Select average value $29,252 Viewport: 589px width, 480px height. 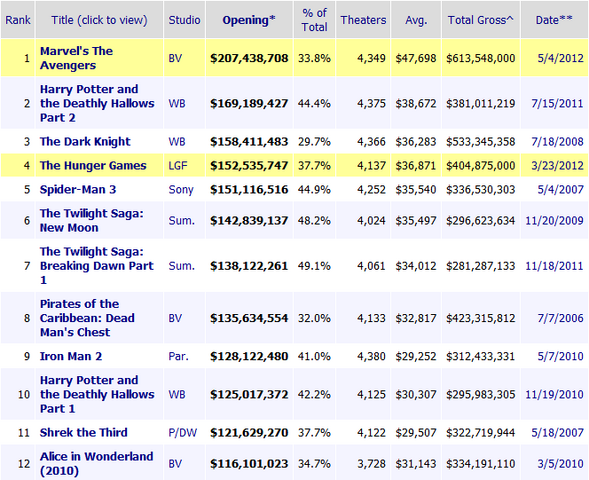416,357
